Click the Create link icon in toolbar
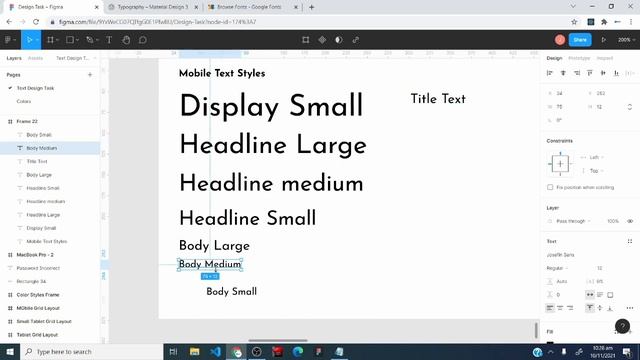Image resolution: width=640 pixels, height=360 pixels. pyautogui.click(x=356, y=40)
